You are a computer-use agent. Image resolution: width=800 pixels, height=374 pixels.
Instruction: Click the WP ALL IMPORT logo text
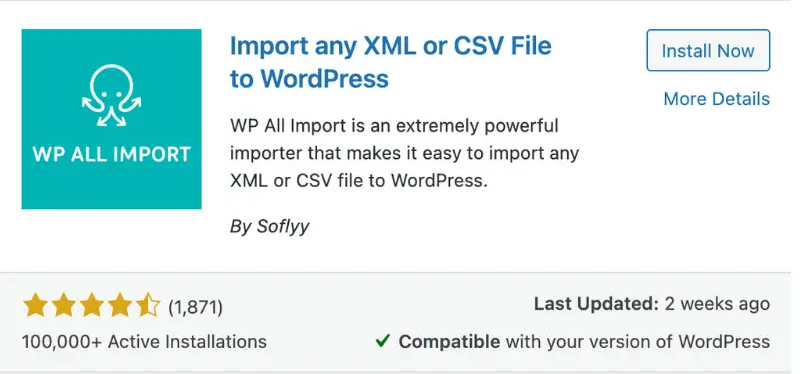tap(111, 154)
